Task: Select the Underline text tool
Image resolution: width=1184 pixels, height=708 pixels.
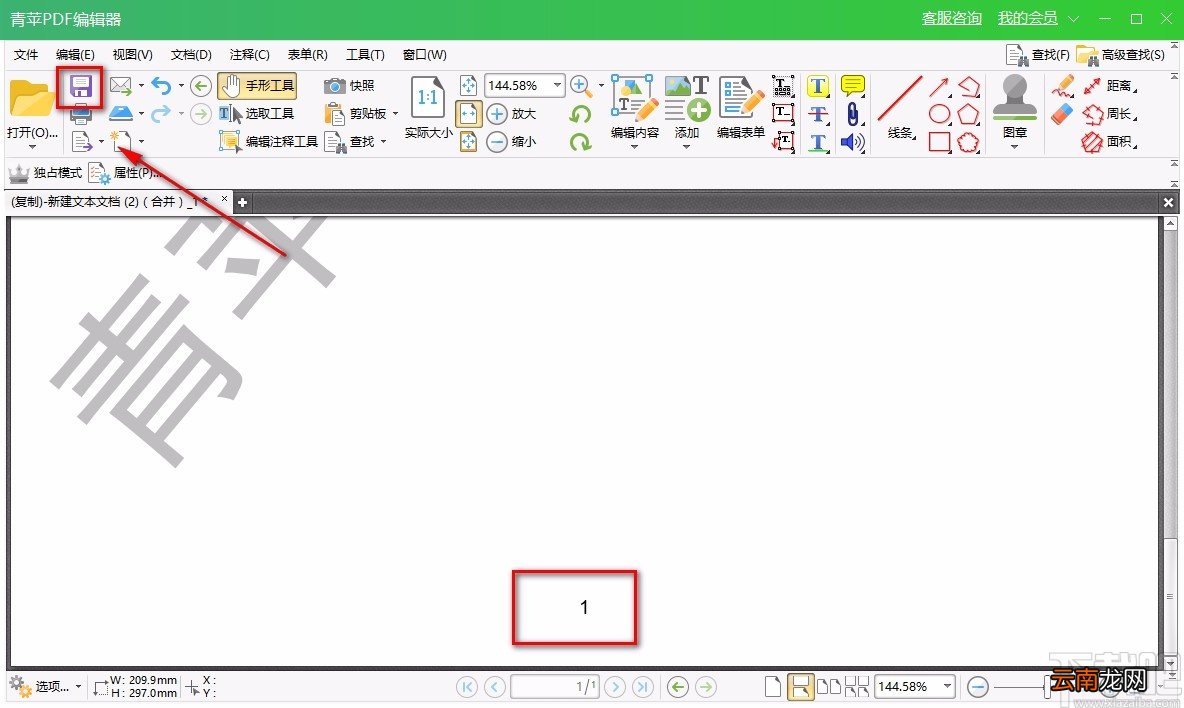Action: [818, 142]
